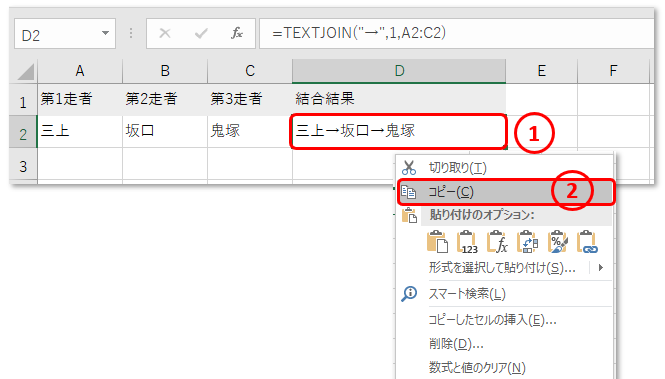This screenshot has height=379, width=665.
Task: Click cell containing 鬼塚
Action: coord(250,131)
